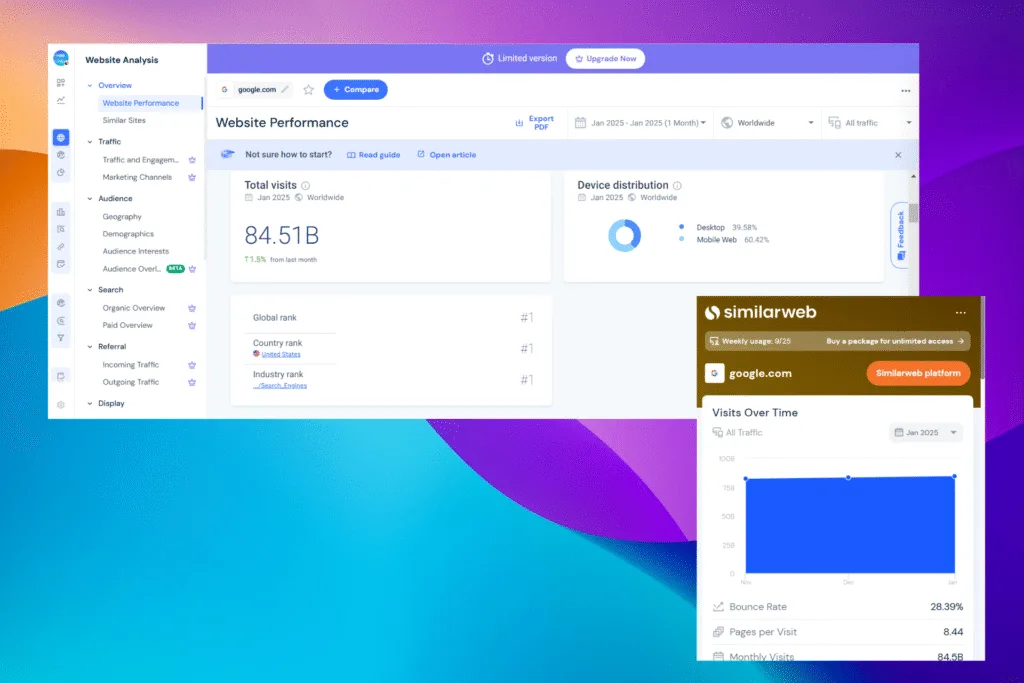This screenshot has width=1024, height=683.
Task: Collapse the Search section chevron
Action: (90, 290)
